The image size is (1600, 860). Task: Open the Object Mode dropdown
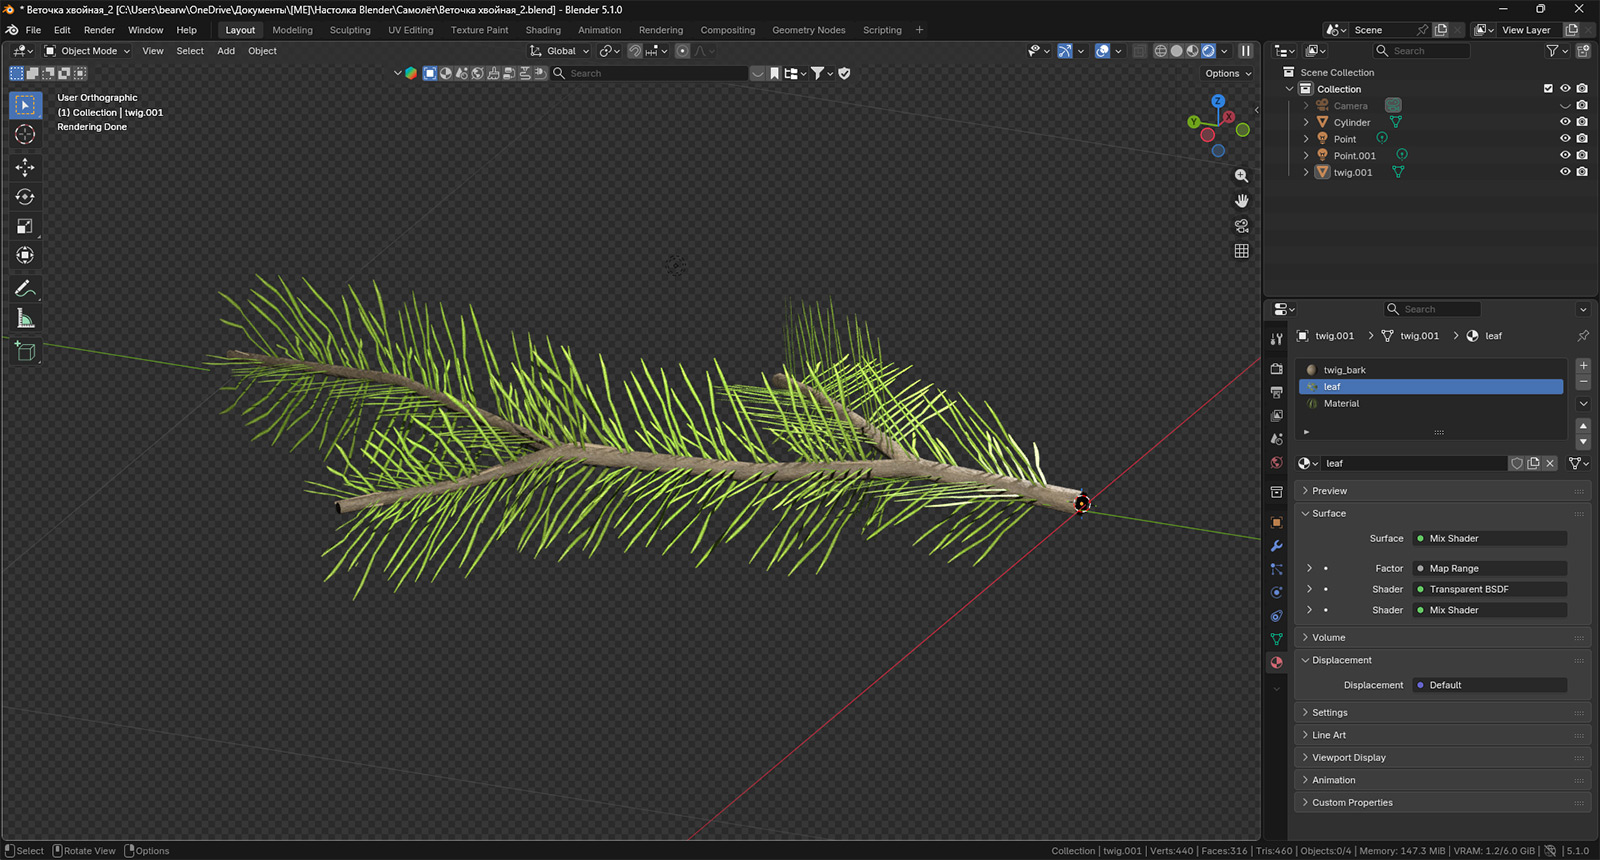click(x=87, y=51)
